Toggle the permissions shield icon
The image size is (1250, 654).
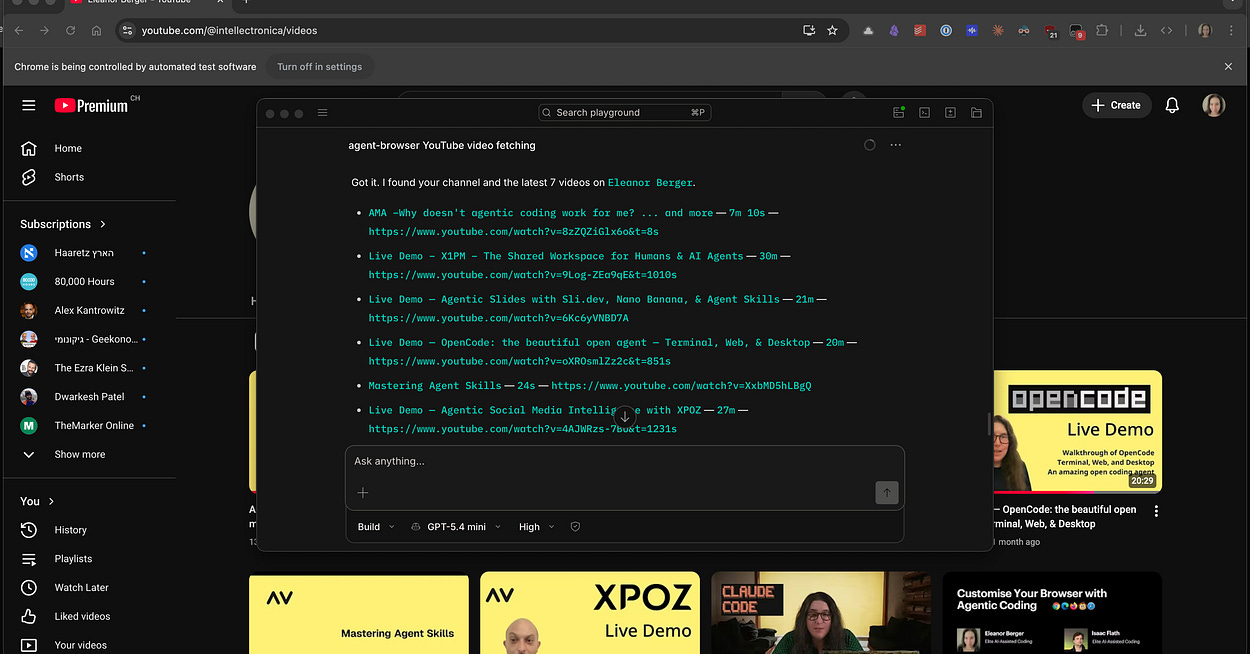(x=575, y=527)
